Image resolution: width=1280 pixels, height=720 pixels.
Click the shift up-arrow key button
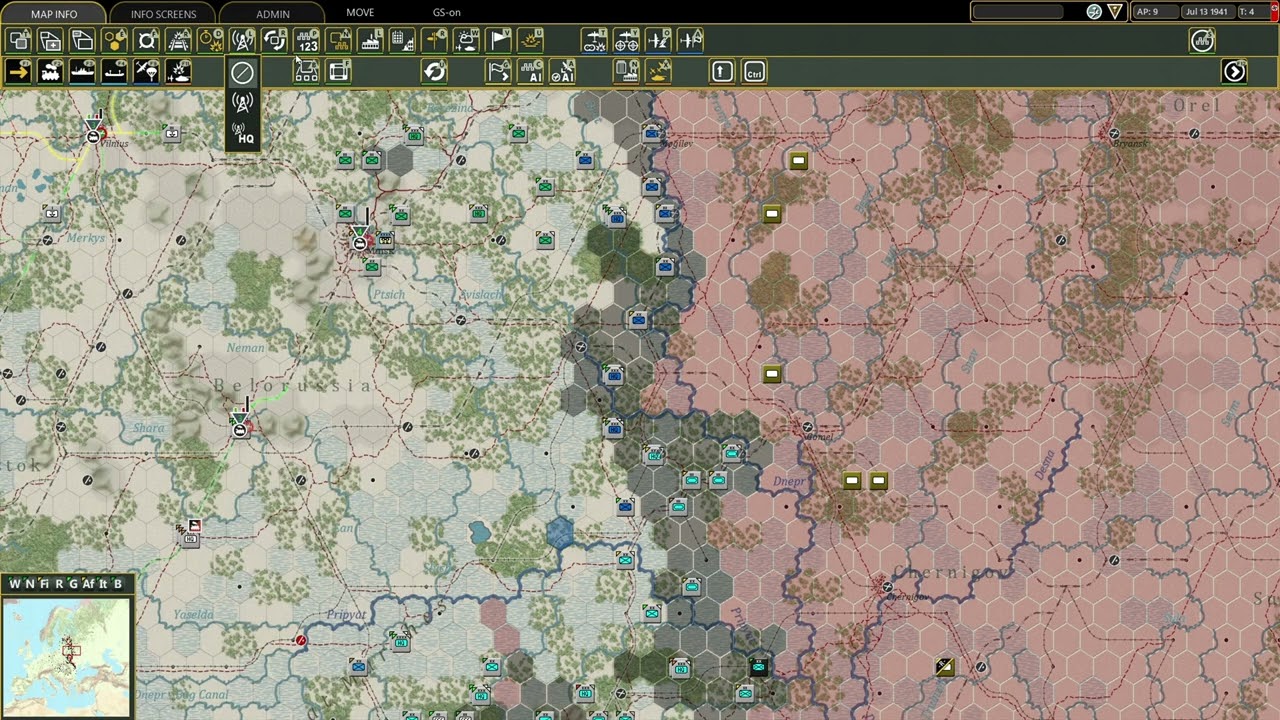tap(723, 71)
